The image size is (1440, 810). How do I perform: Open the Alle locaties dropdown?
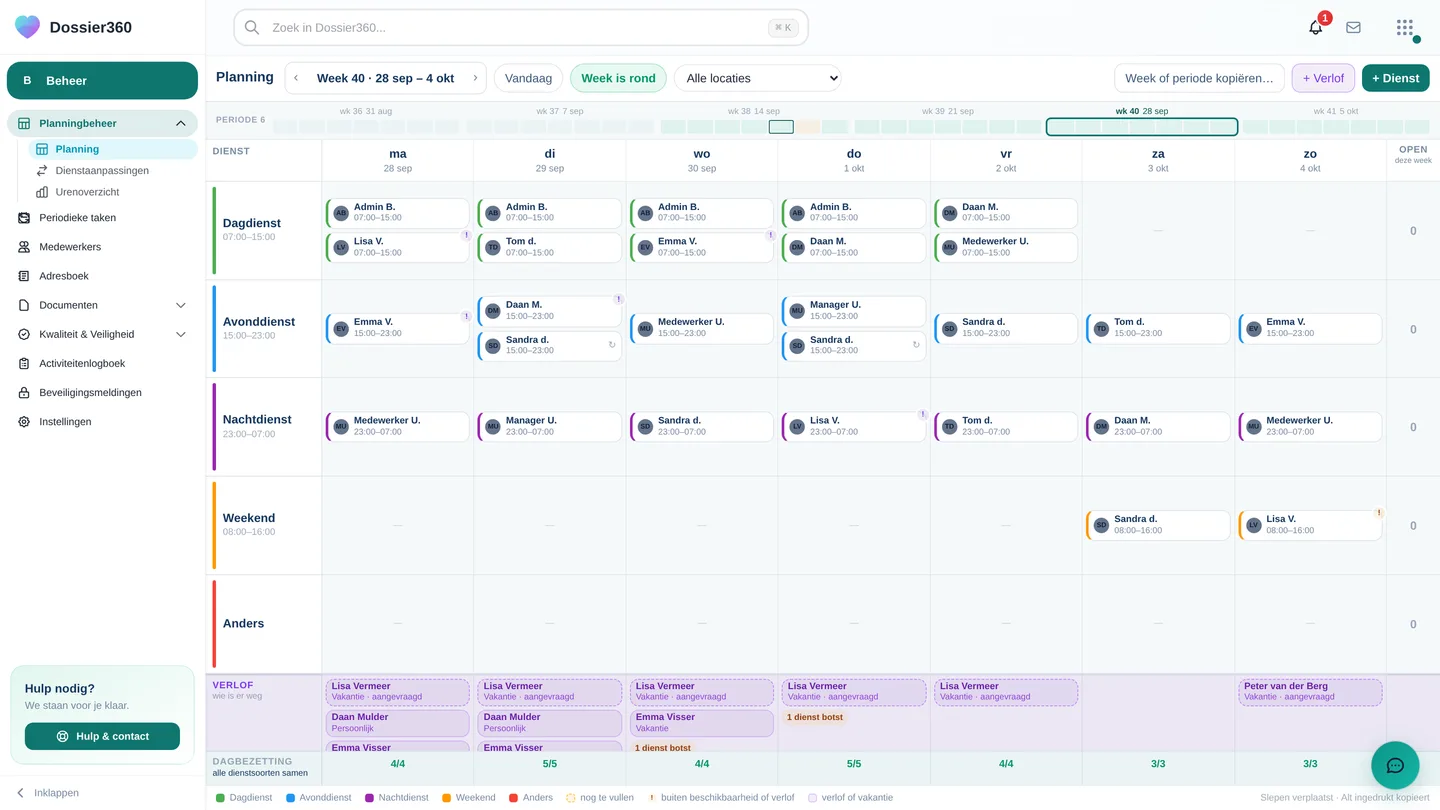(758, 78)
